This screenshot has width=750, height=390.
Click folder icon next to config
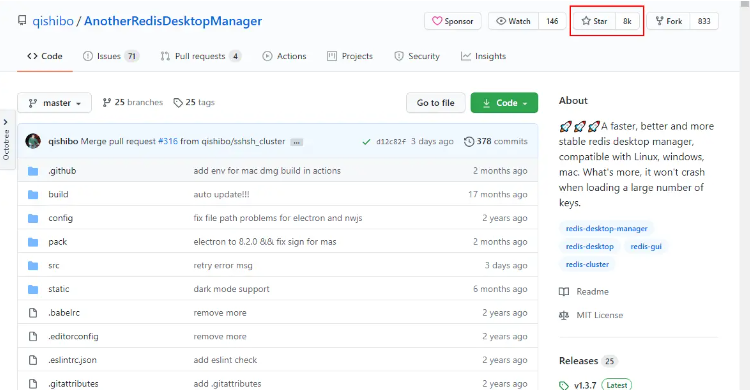(x=33, y=218)
